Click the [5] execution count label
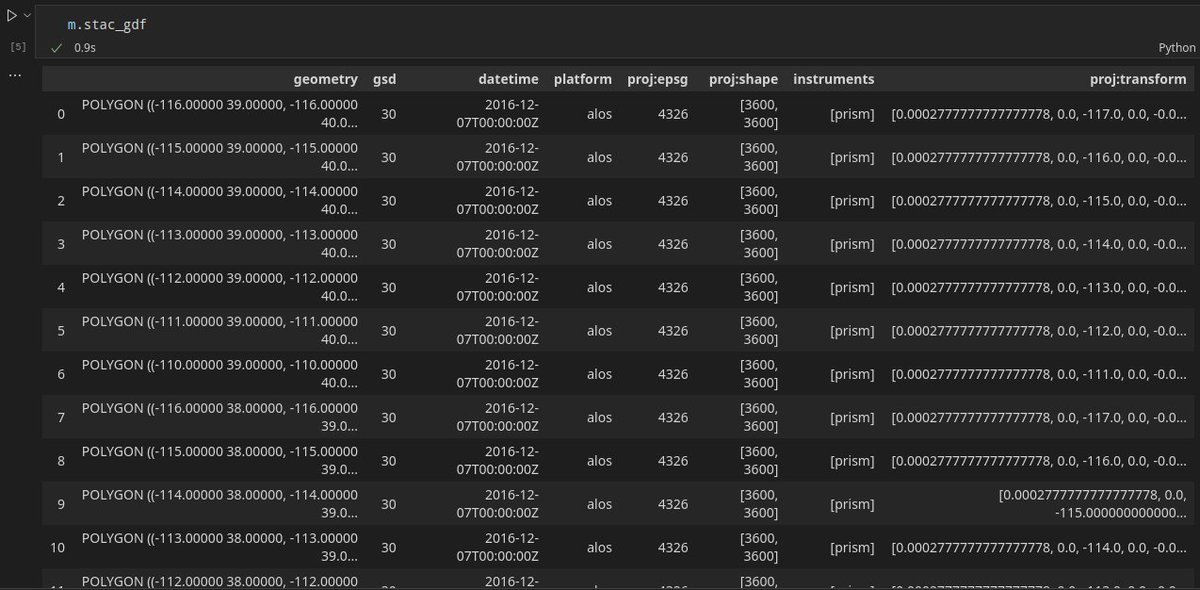1200x590 pixels. click(x=17, y=47)
